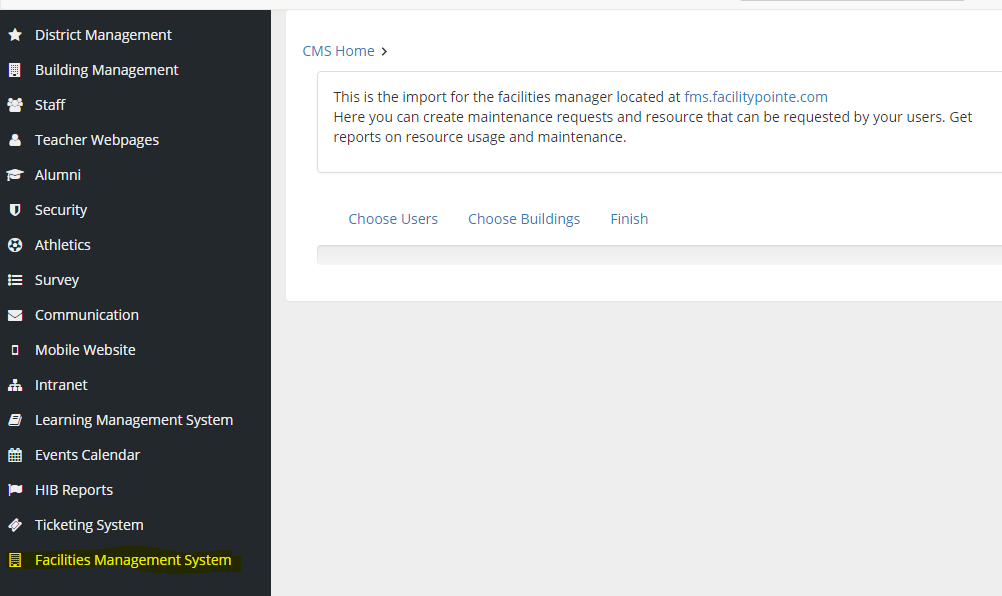Click the shield icon beside Security

pyautogui.click(x=15, y=210)
